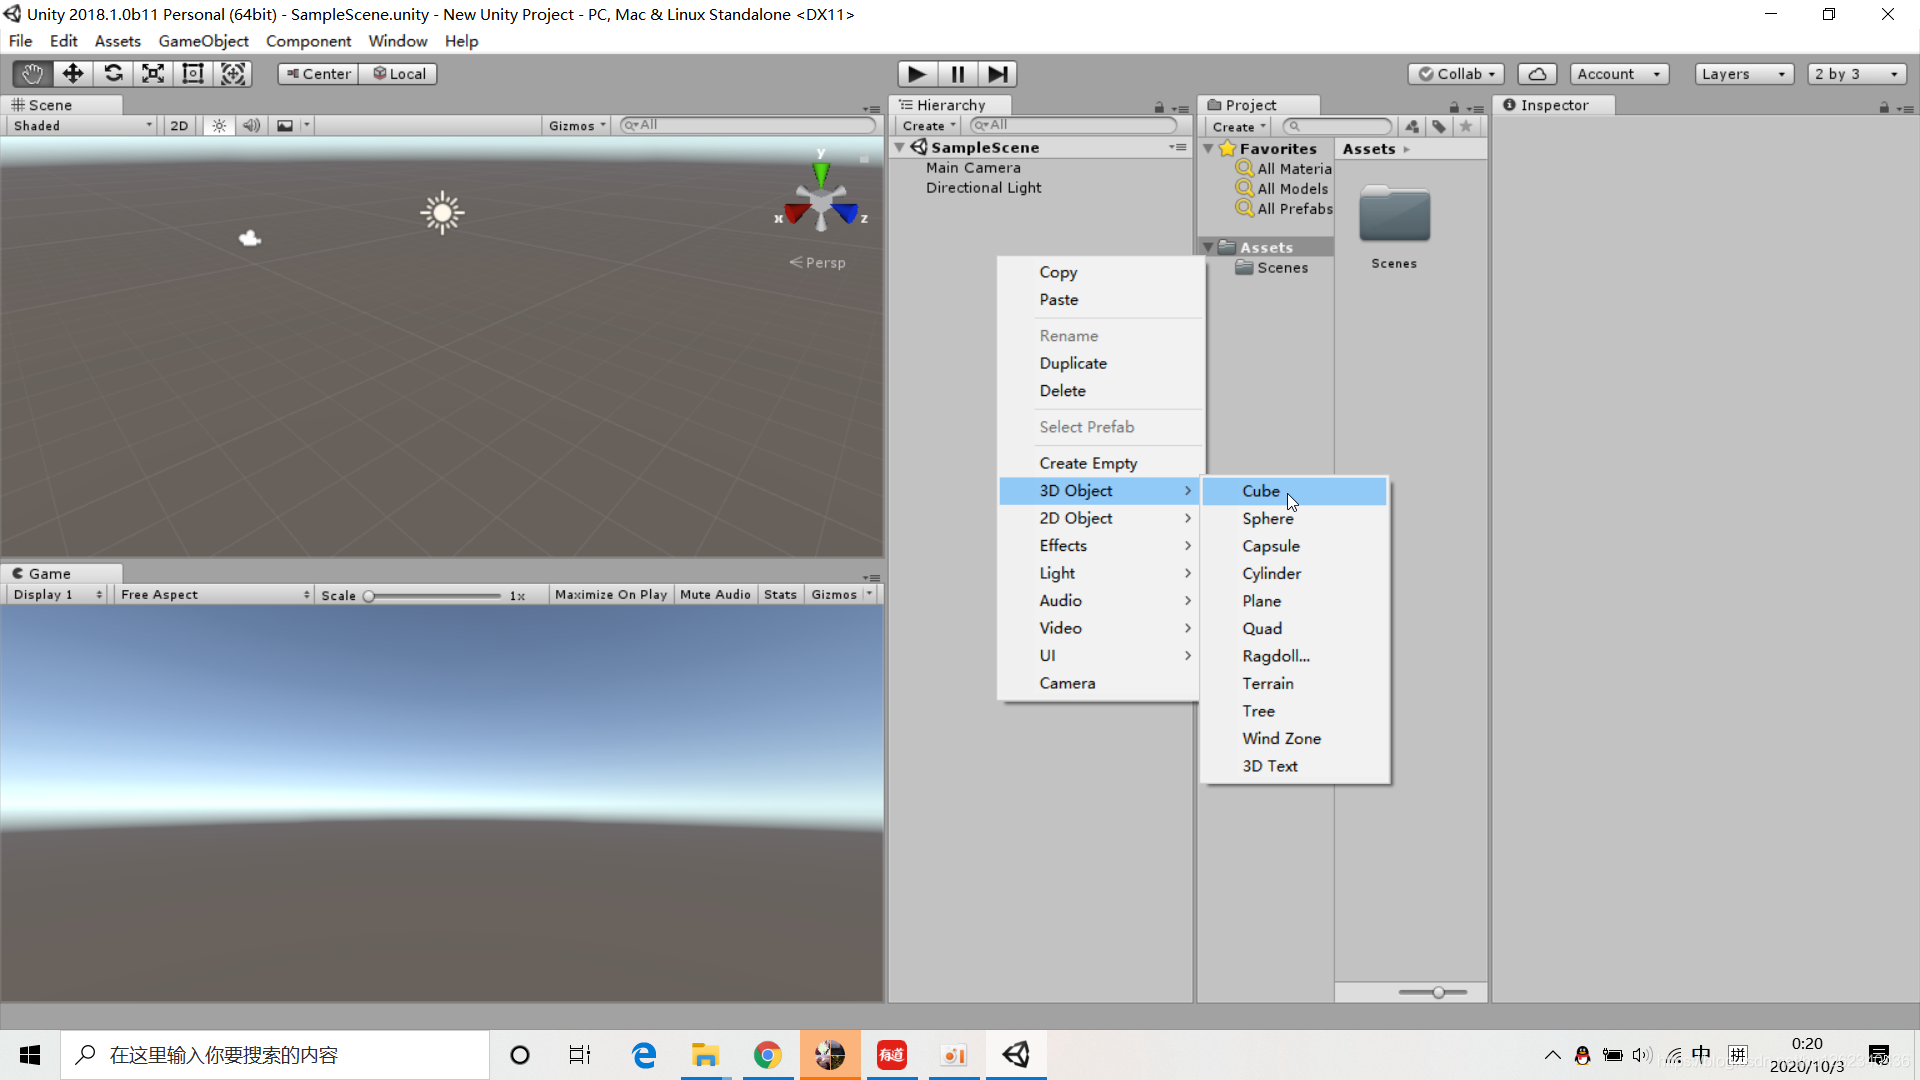Select the Rect Transform tool
The height and width of the screenshot is (1080, 1920).
(x=193, y=73)
